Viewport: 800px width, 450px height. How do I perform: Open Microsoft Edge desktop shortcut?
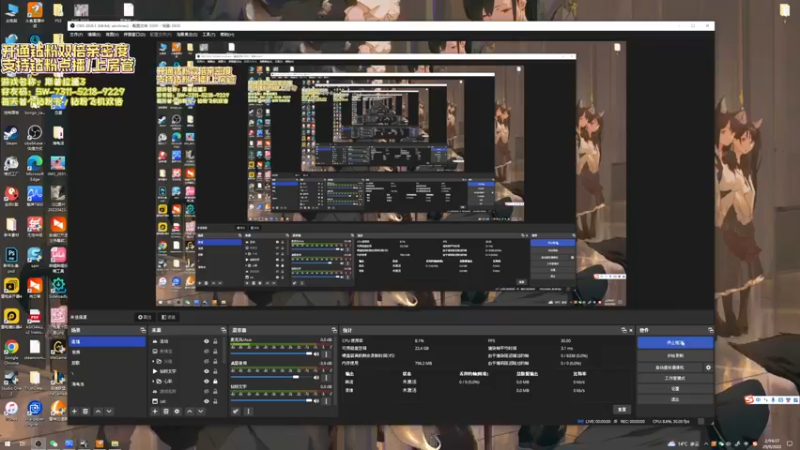(34, 167)
